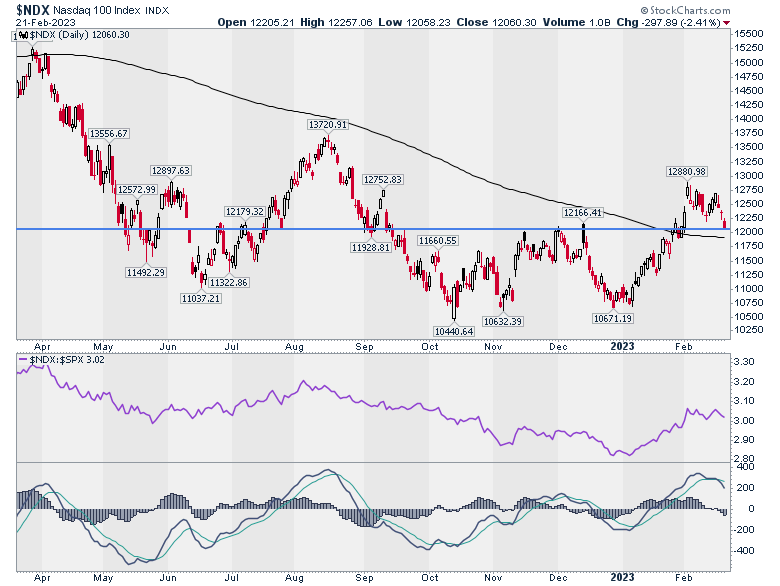Click the 12572.99 price label
780x586 pixels.
click(x=137, y=190)
